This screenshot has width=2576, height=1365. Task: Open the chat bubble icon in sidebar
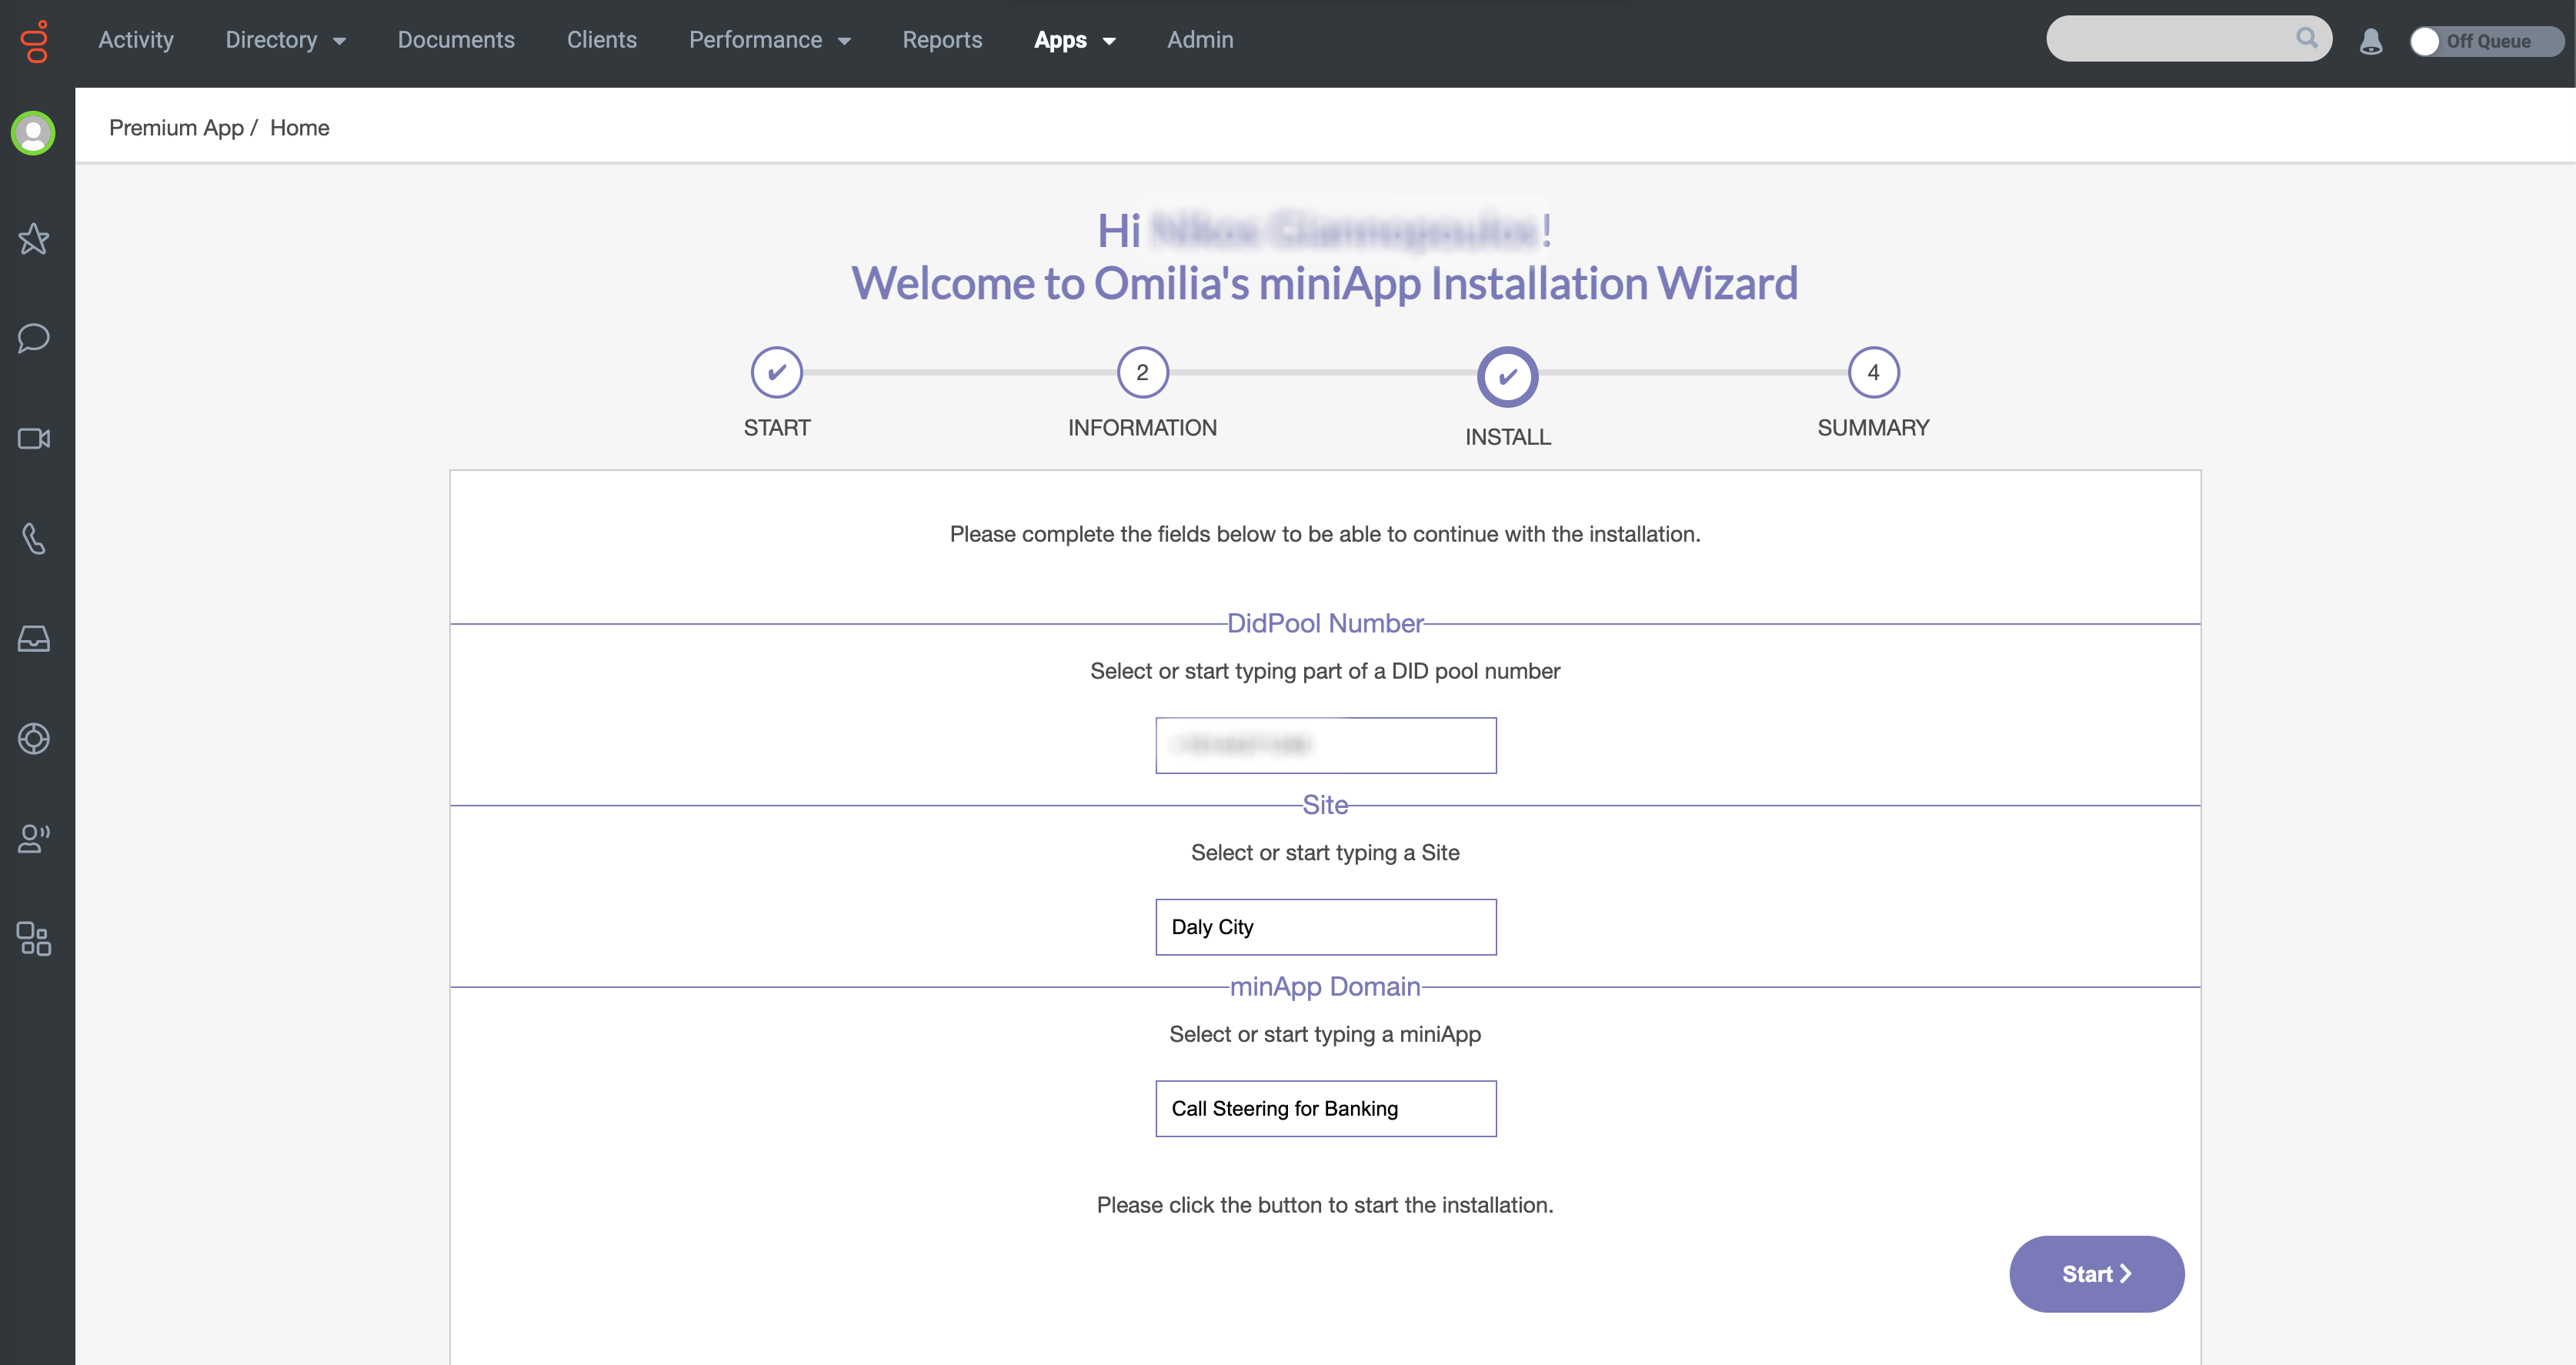[34, 338]
